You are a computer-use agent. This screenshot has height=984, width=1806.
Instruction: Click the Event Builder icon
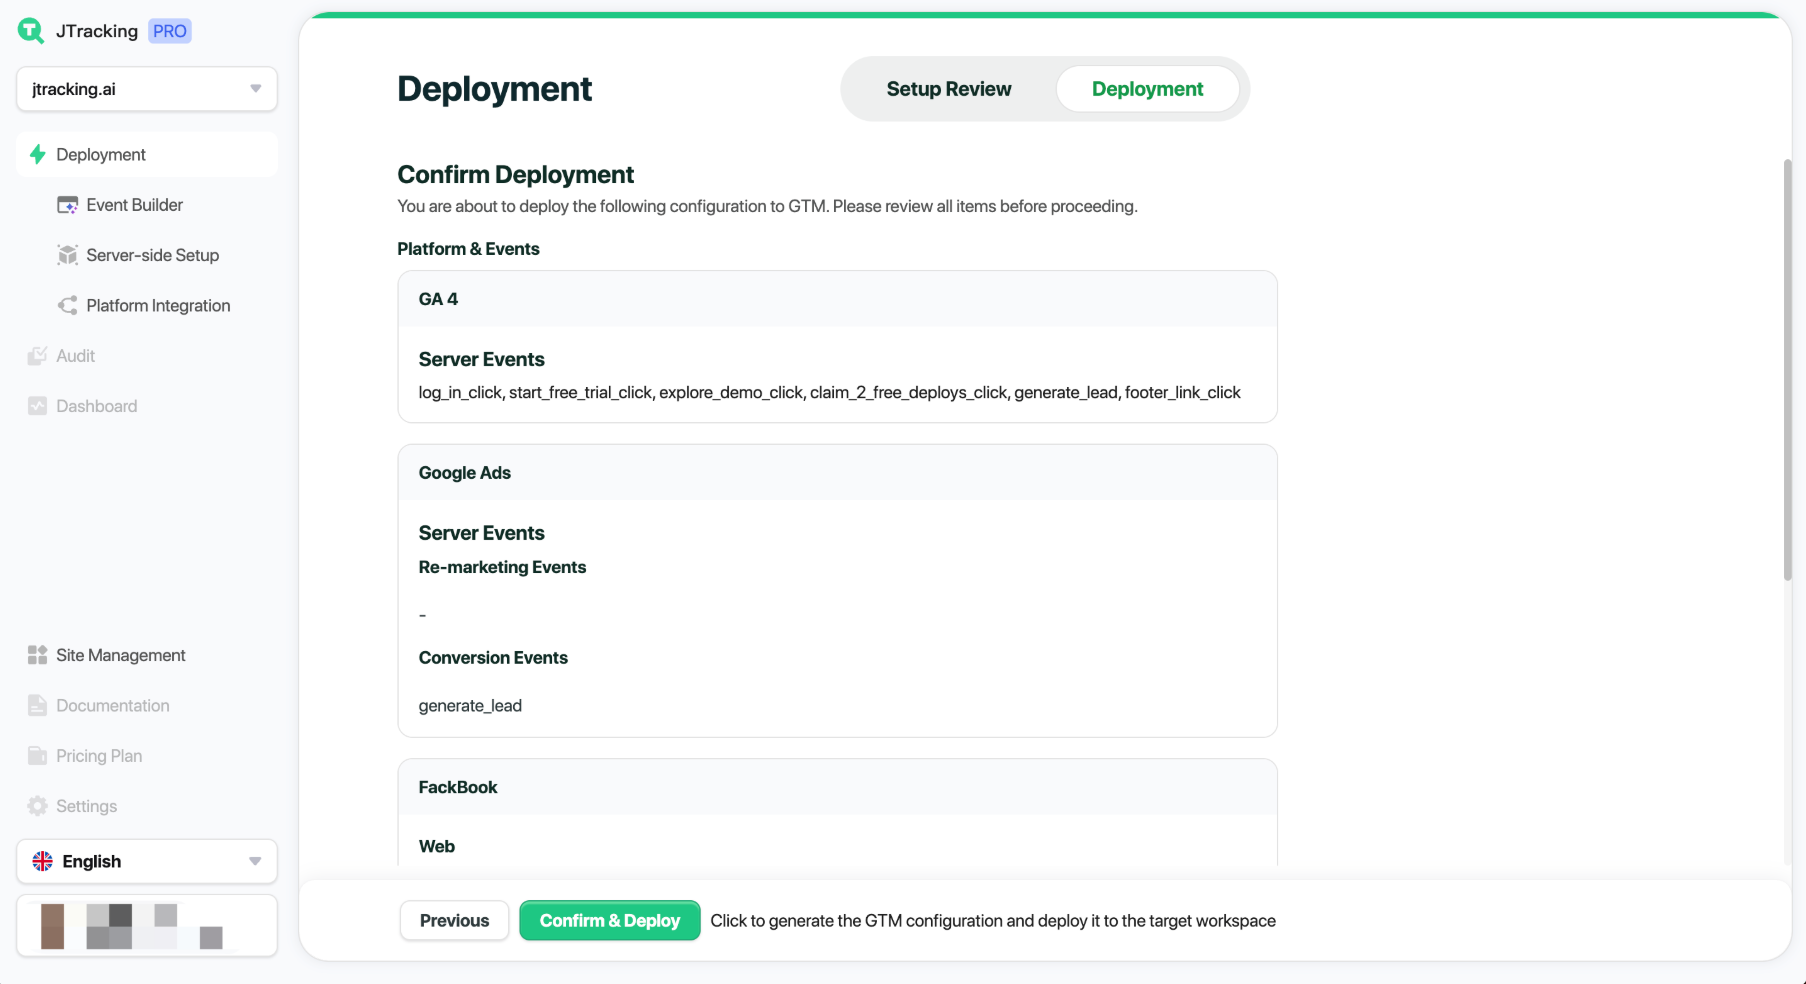click(67, 205)
